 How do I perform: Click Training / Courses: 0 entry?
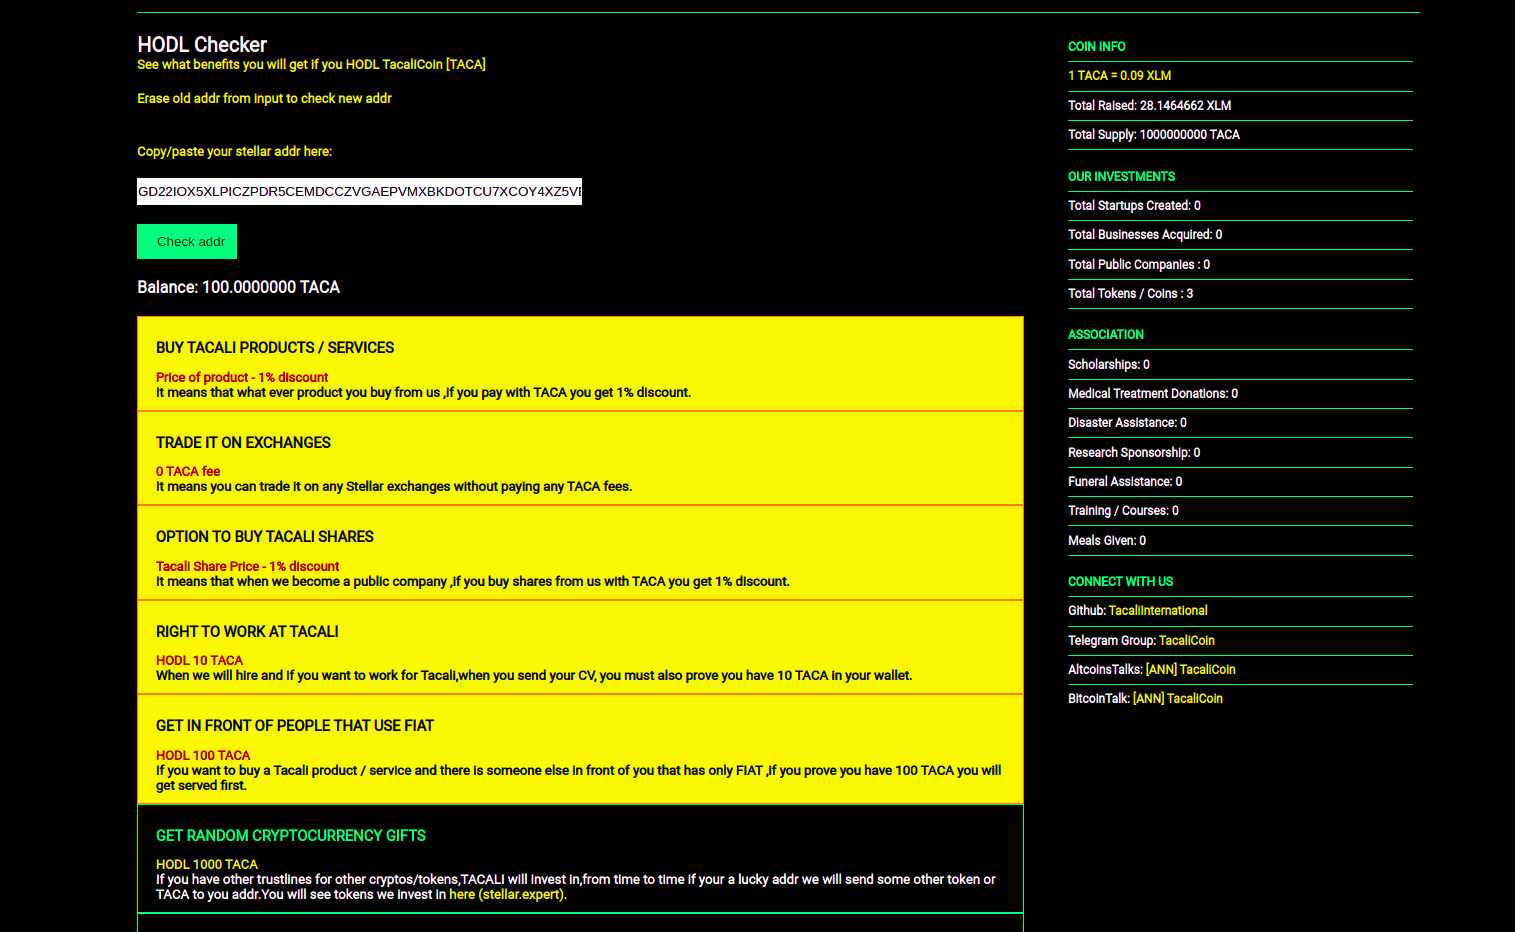pos(1123,510)
